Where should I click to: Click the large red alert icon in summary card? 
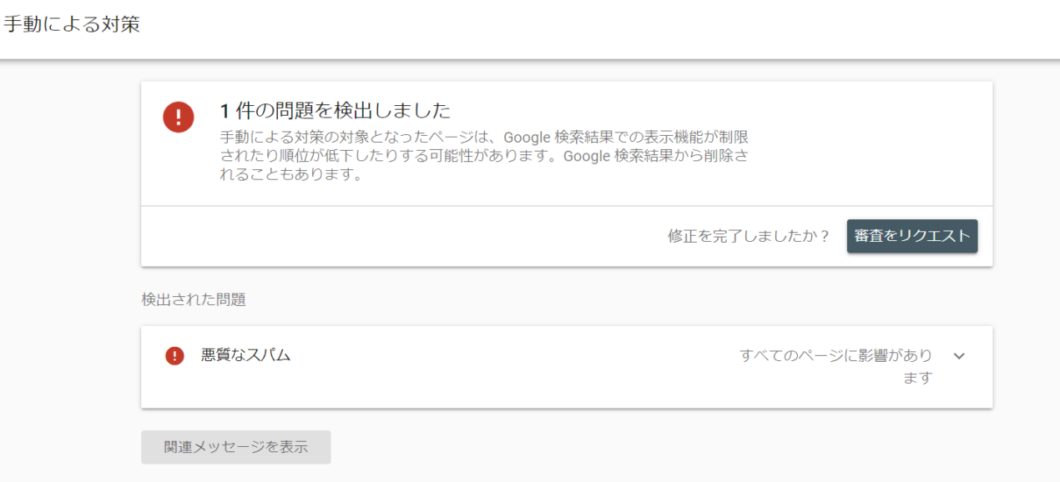click(178, 118)
